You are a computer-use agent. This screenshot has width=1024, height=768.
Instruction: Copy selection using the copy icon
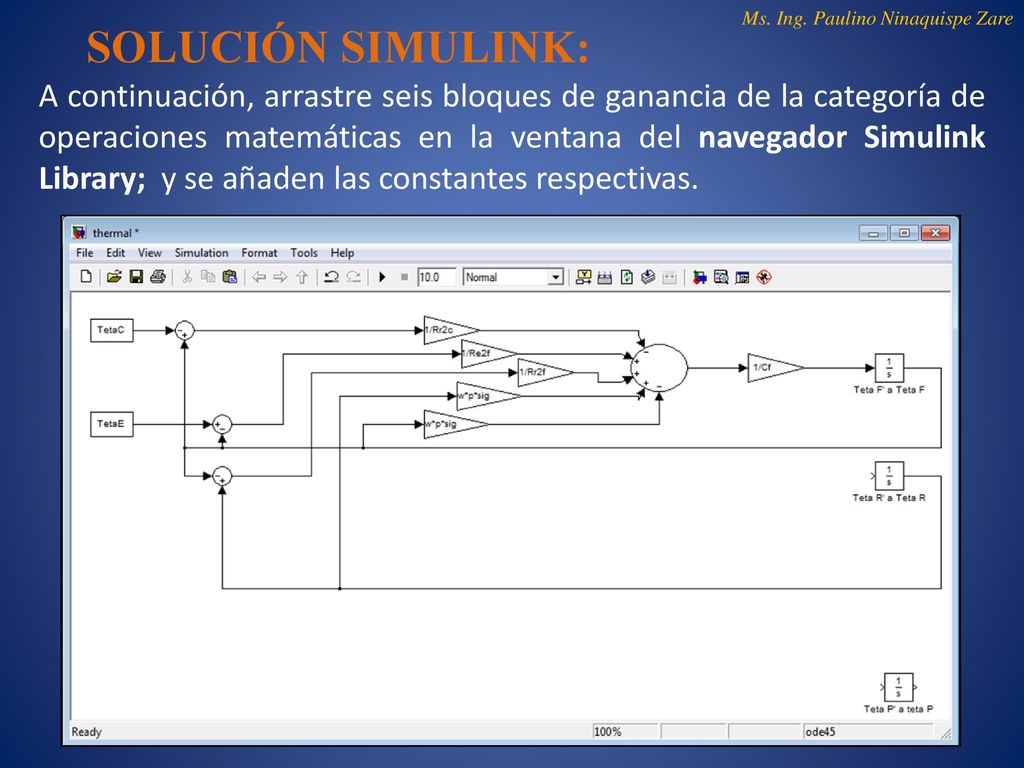(x=208, y=277)
